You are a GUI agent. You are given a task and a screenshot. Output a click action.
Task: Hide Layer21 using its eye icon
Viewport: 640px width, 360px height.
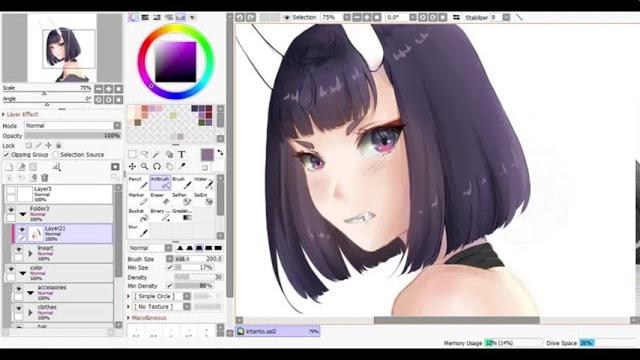click(22, 230)
